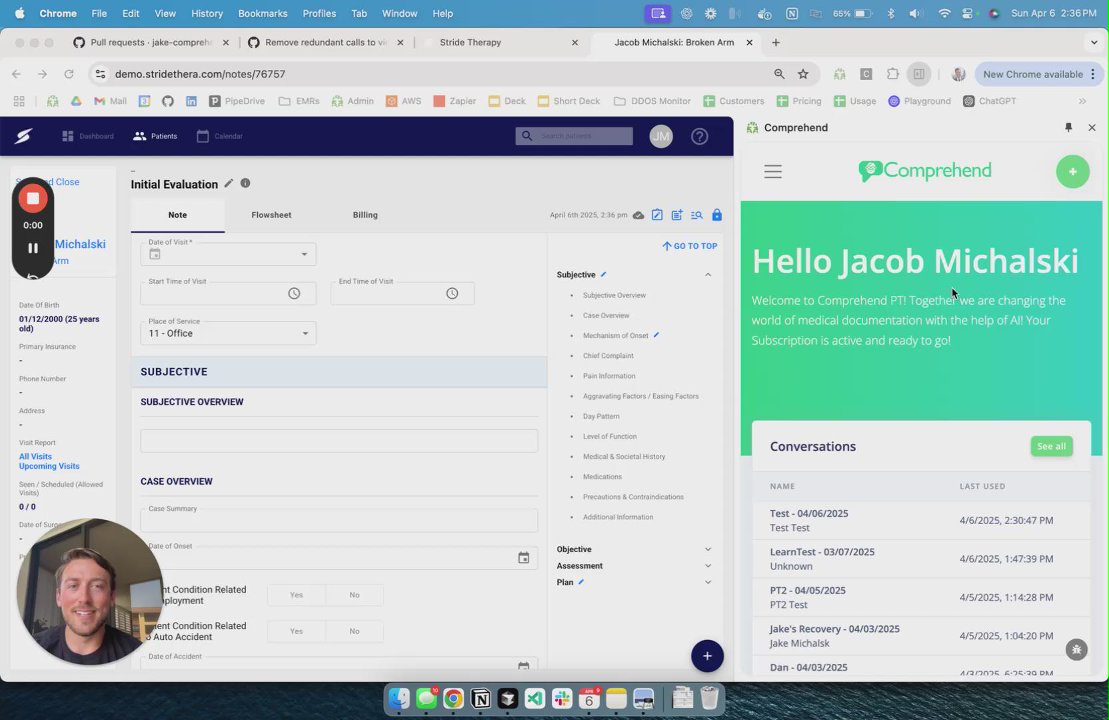Switch to the Note tab
This screenshot has height=720, width=1109.
click(178, 215)
